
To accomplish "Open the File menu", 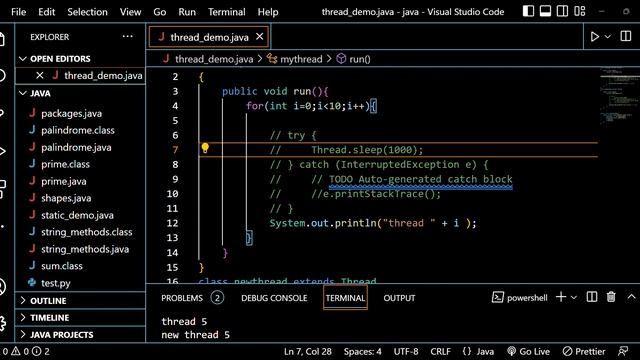I will click(18, 12).
